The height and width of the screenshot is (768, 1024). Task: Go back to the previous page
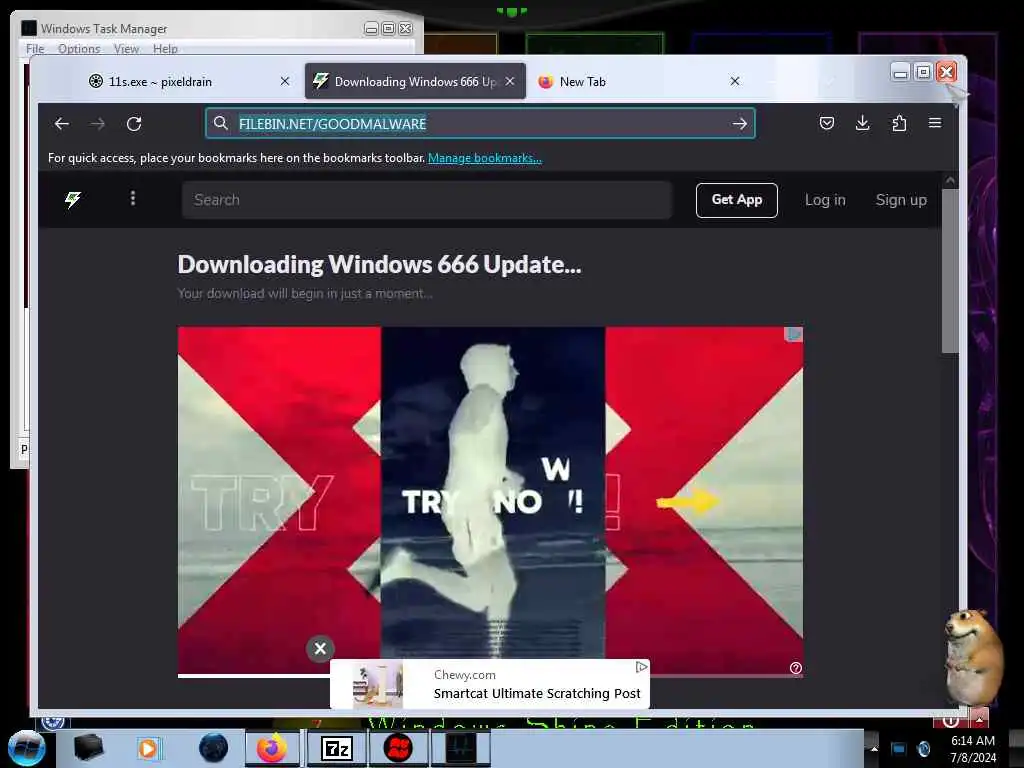pos(62,123)
